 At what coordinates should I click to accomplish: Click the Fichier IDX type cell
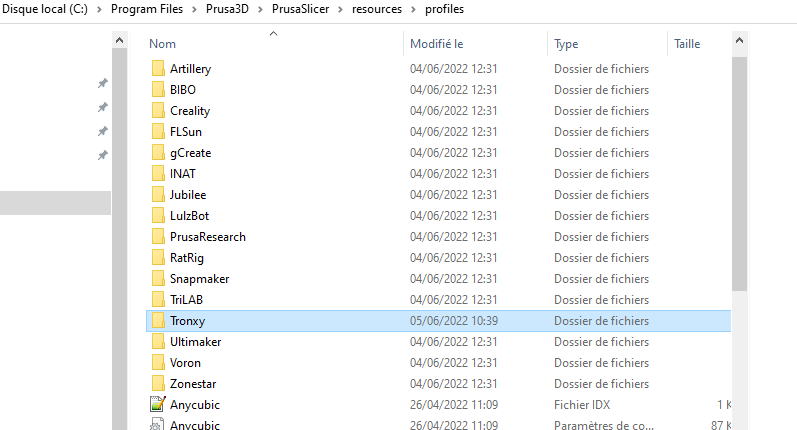tap(582, 405)
